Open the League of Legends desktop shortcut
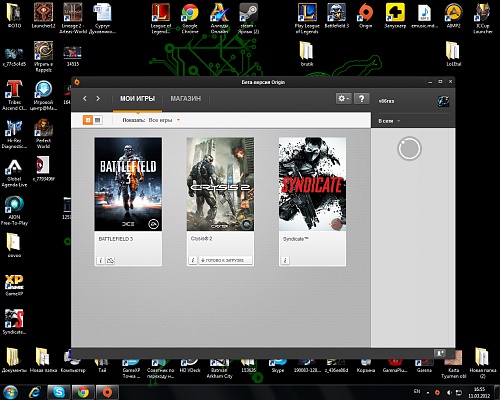 (161, 19)
